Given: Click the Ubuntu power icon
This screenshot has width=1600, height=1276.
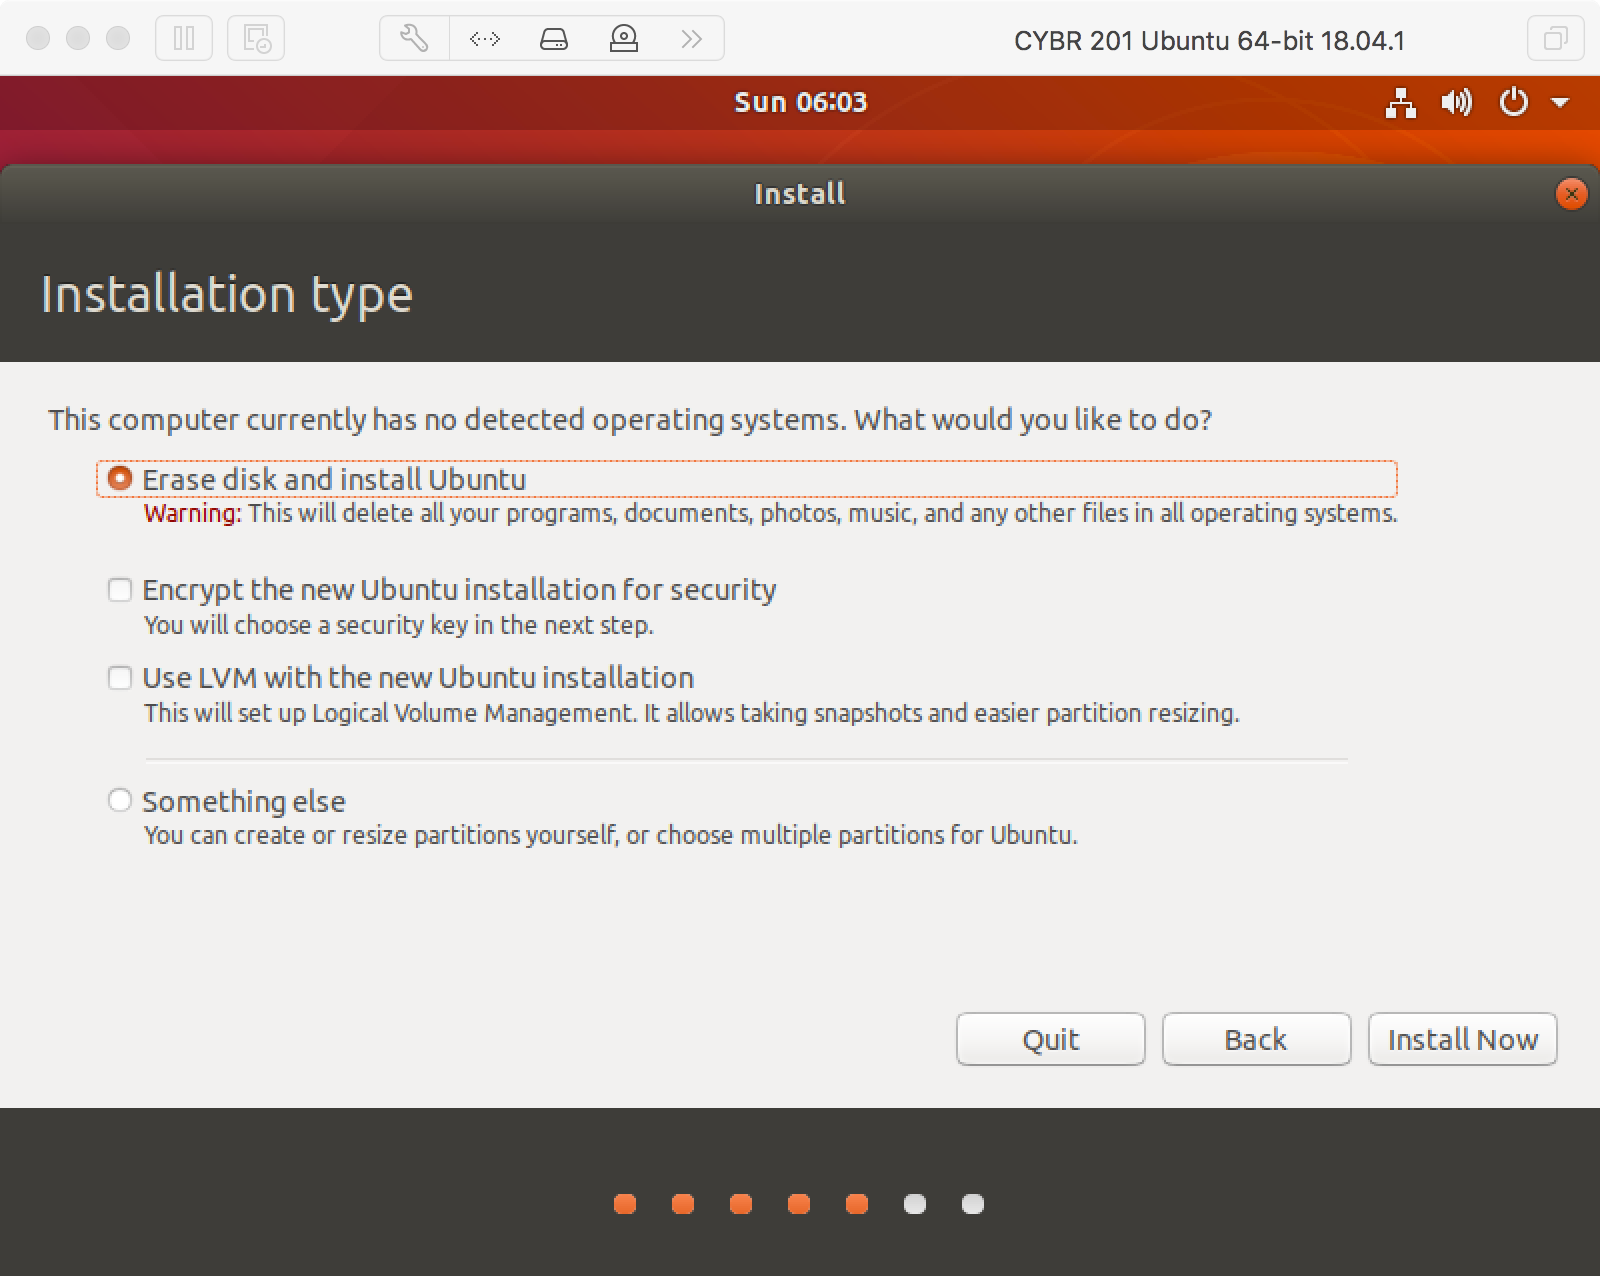Looking at the screenshot, I should click(1514, 102).
